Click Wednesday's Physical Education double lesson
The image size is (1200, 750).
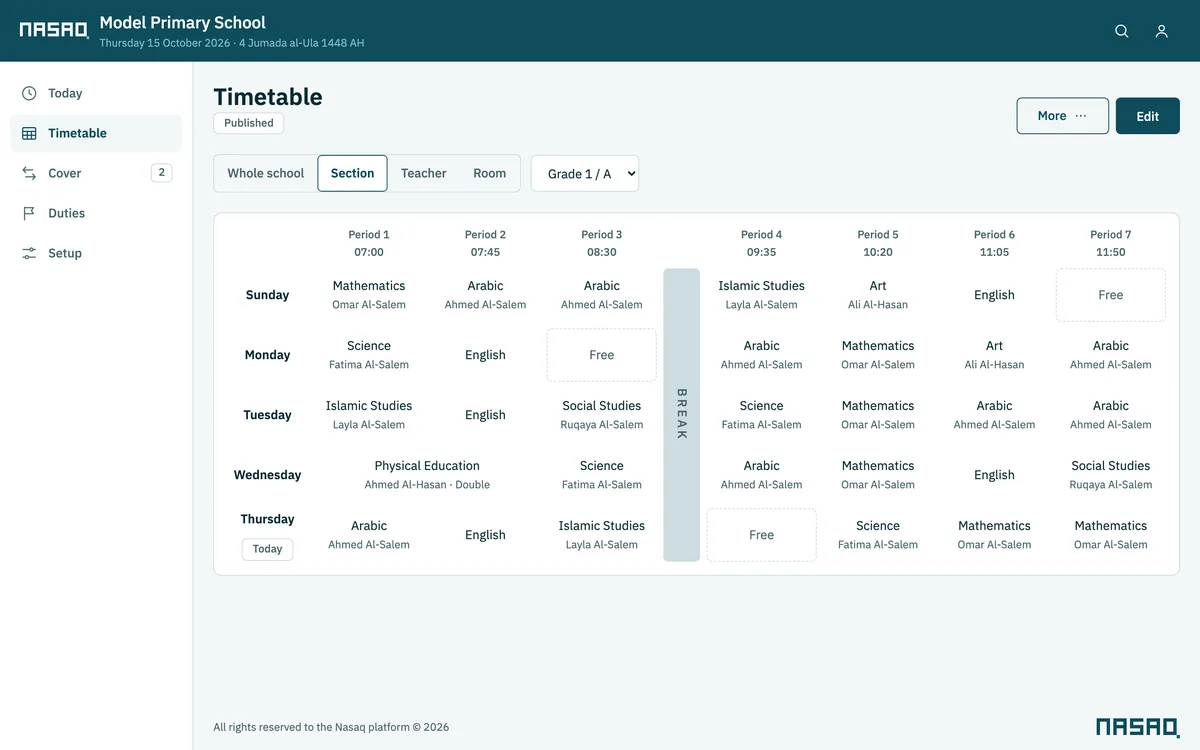427,475
